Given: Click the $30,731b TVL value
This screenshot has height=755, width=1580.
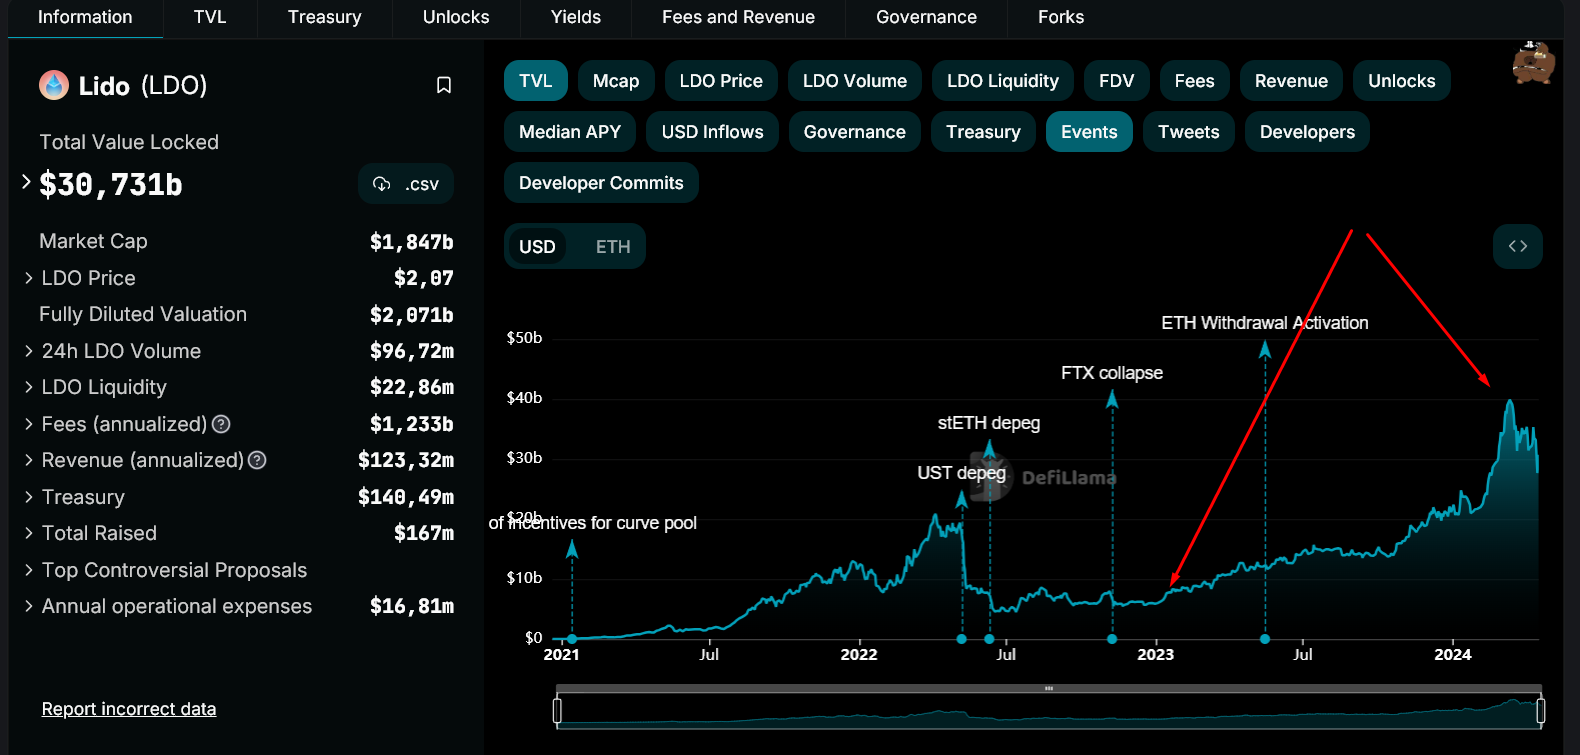Looking at the screenshot, I should (111, 184).
